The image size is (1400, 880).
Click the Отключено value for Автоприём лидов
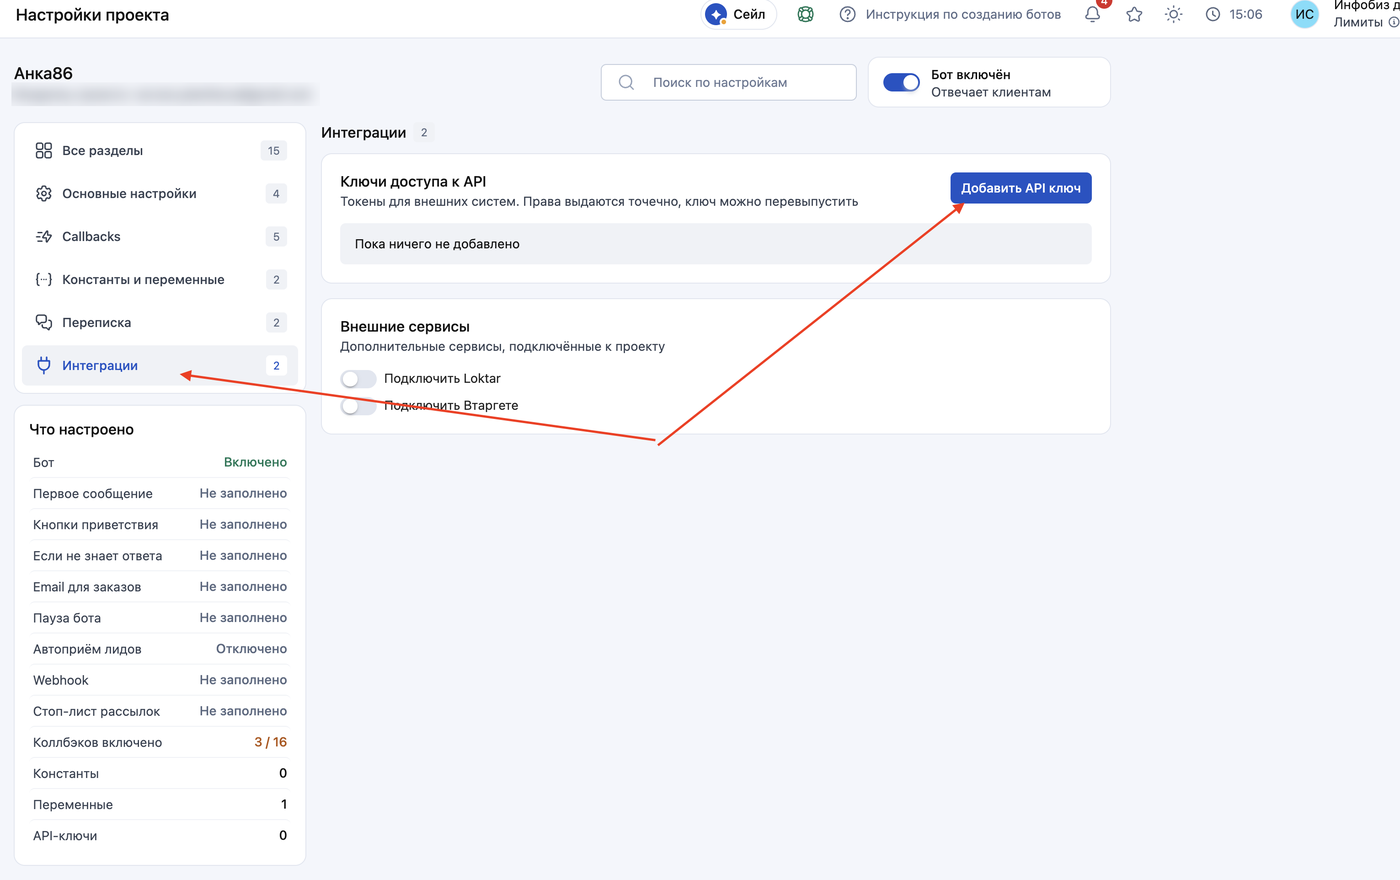coord(251,649)
